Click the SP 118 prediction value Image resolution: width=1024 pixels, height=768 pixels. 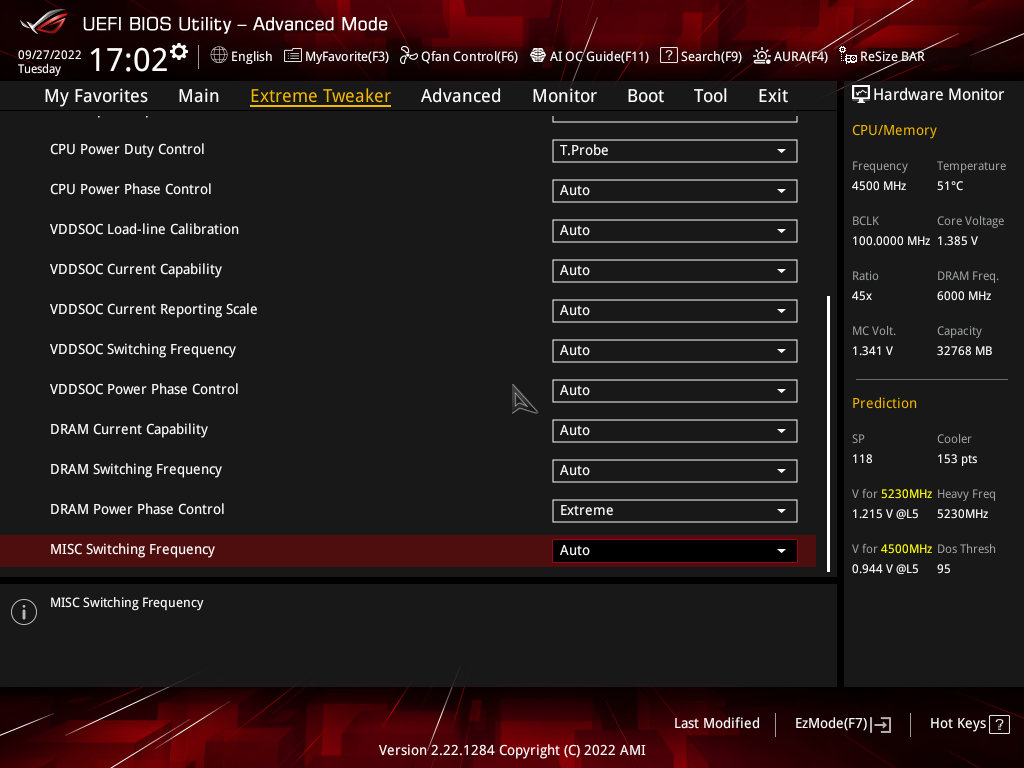point(862,459)
